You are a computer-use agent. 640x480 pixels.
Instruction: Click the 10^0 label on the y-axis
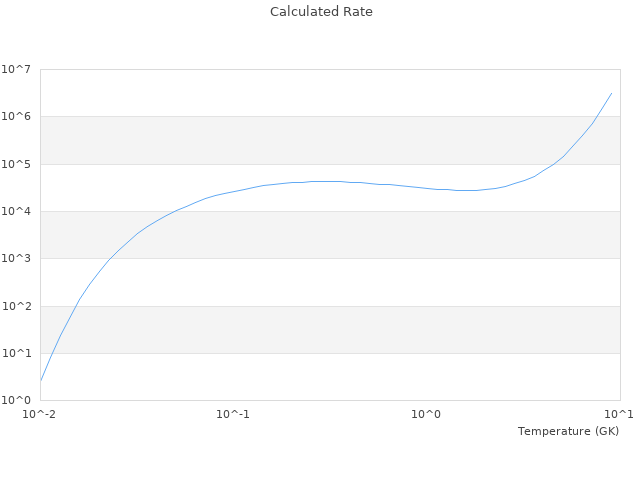pos(16,400)
